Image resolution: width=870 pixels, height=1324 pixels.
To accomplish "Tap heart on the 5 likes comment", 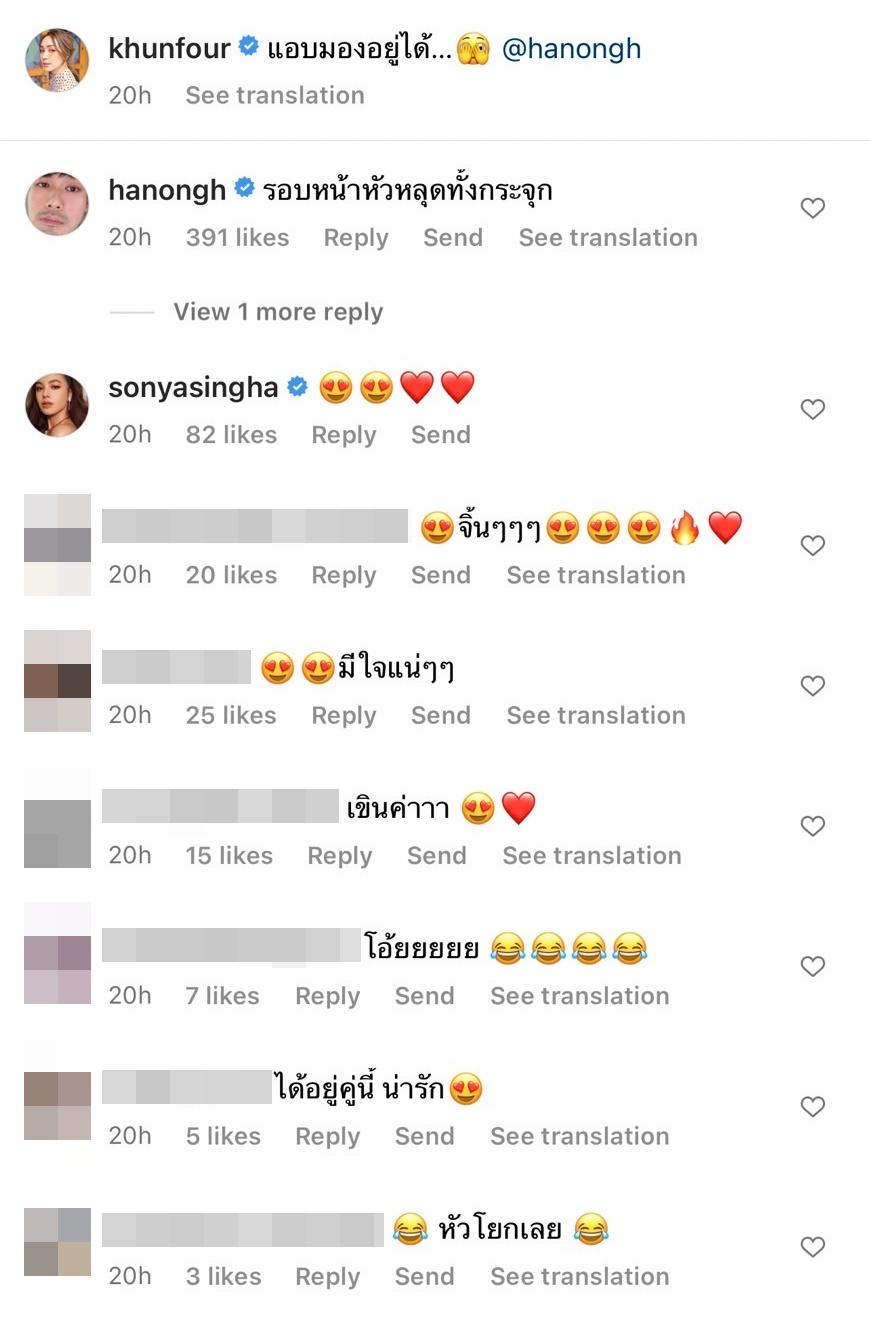I will tap(813, 1107).
